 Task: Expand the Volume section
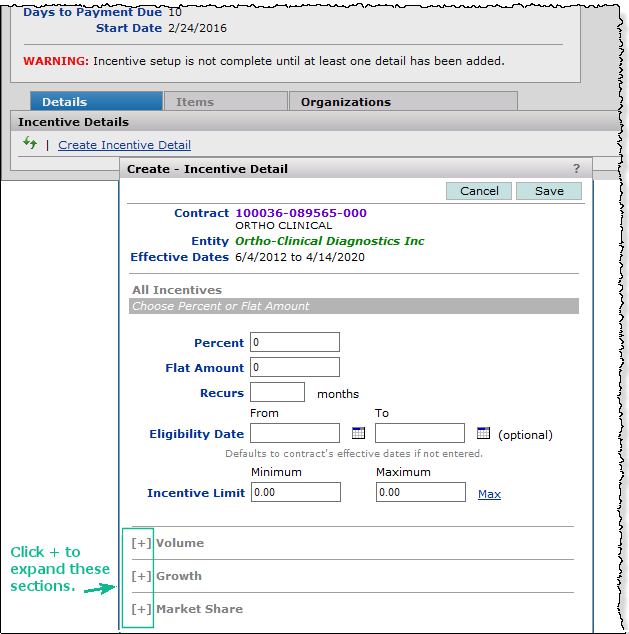tap(141, 543)
